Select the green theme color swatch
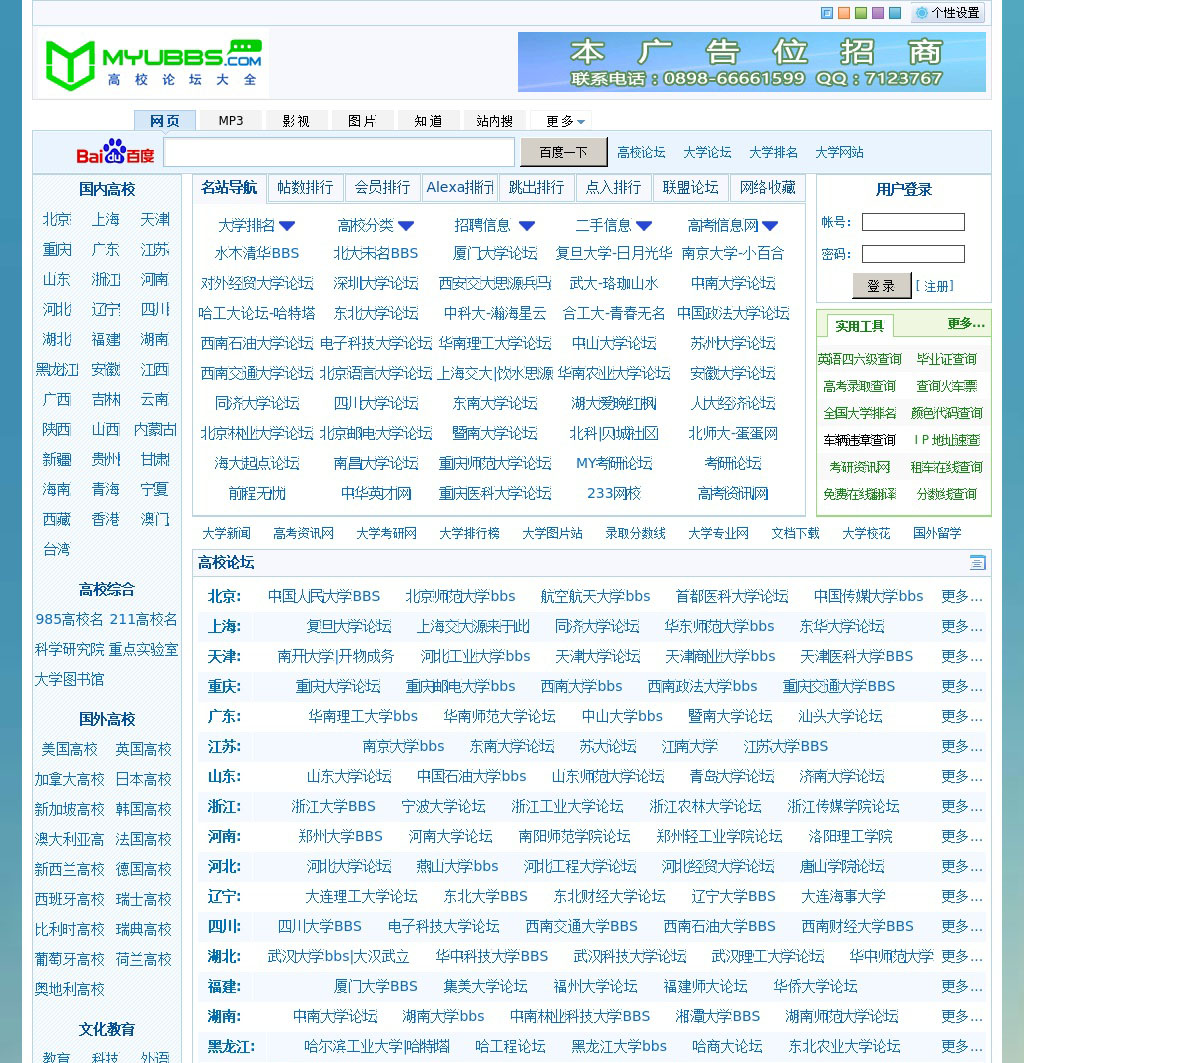 coord(861,13)
